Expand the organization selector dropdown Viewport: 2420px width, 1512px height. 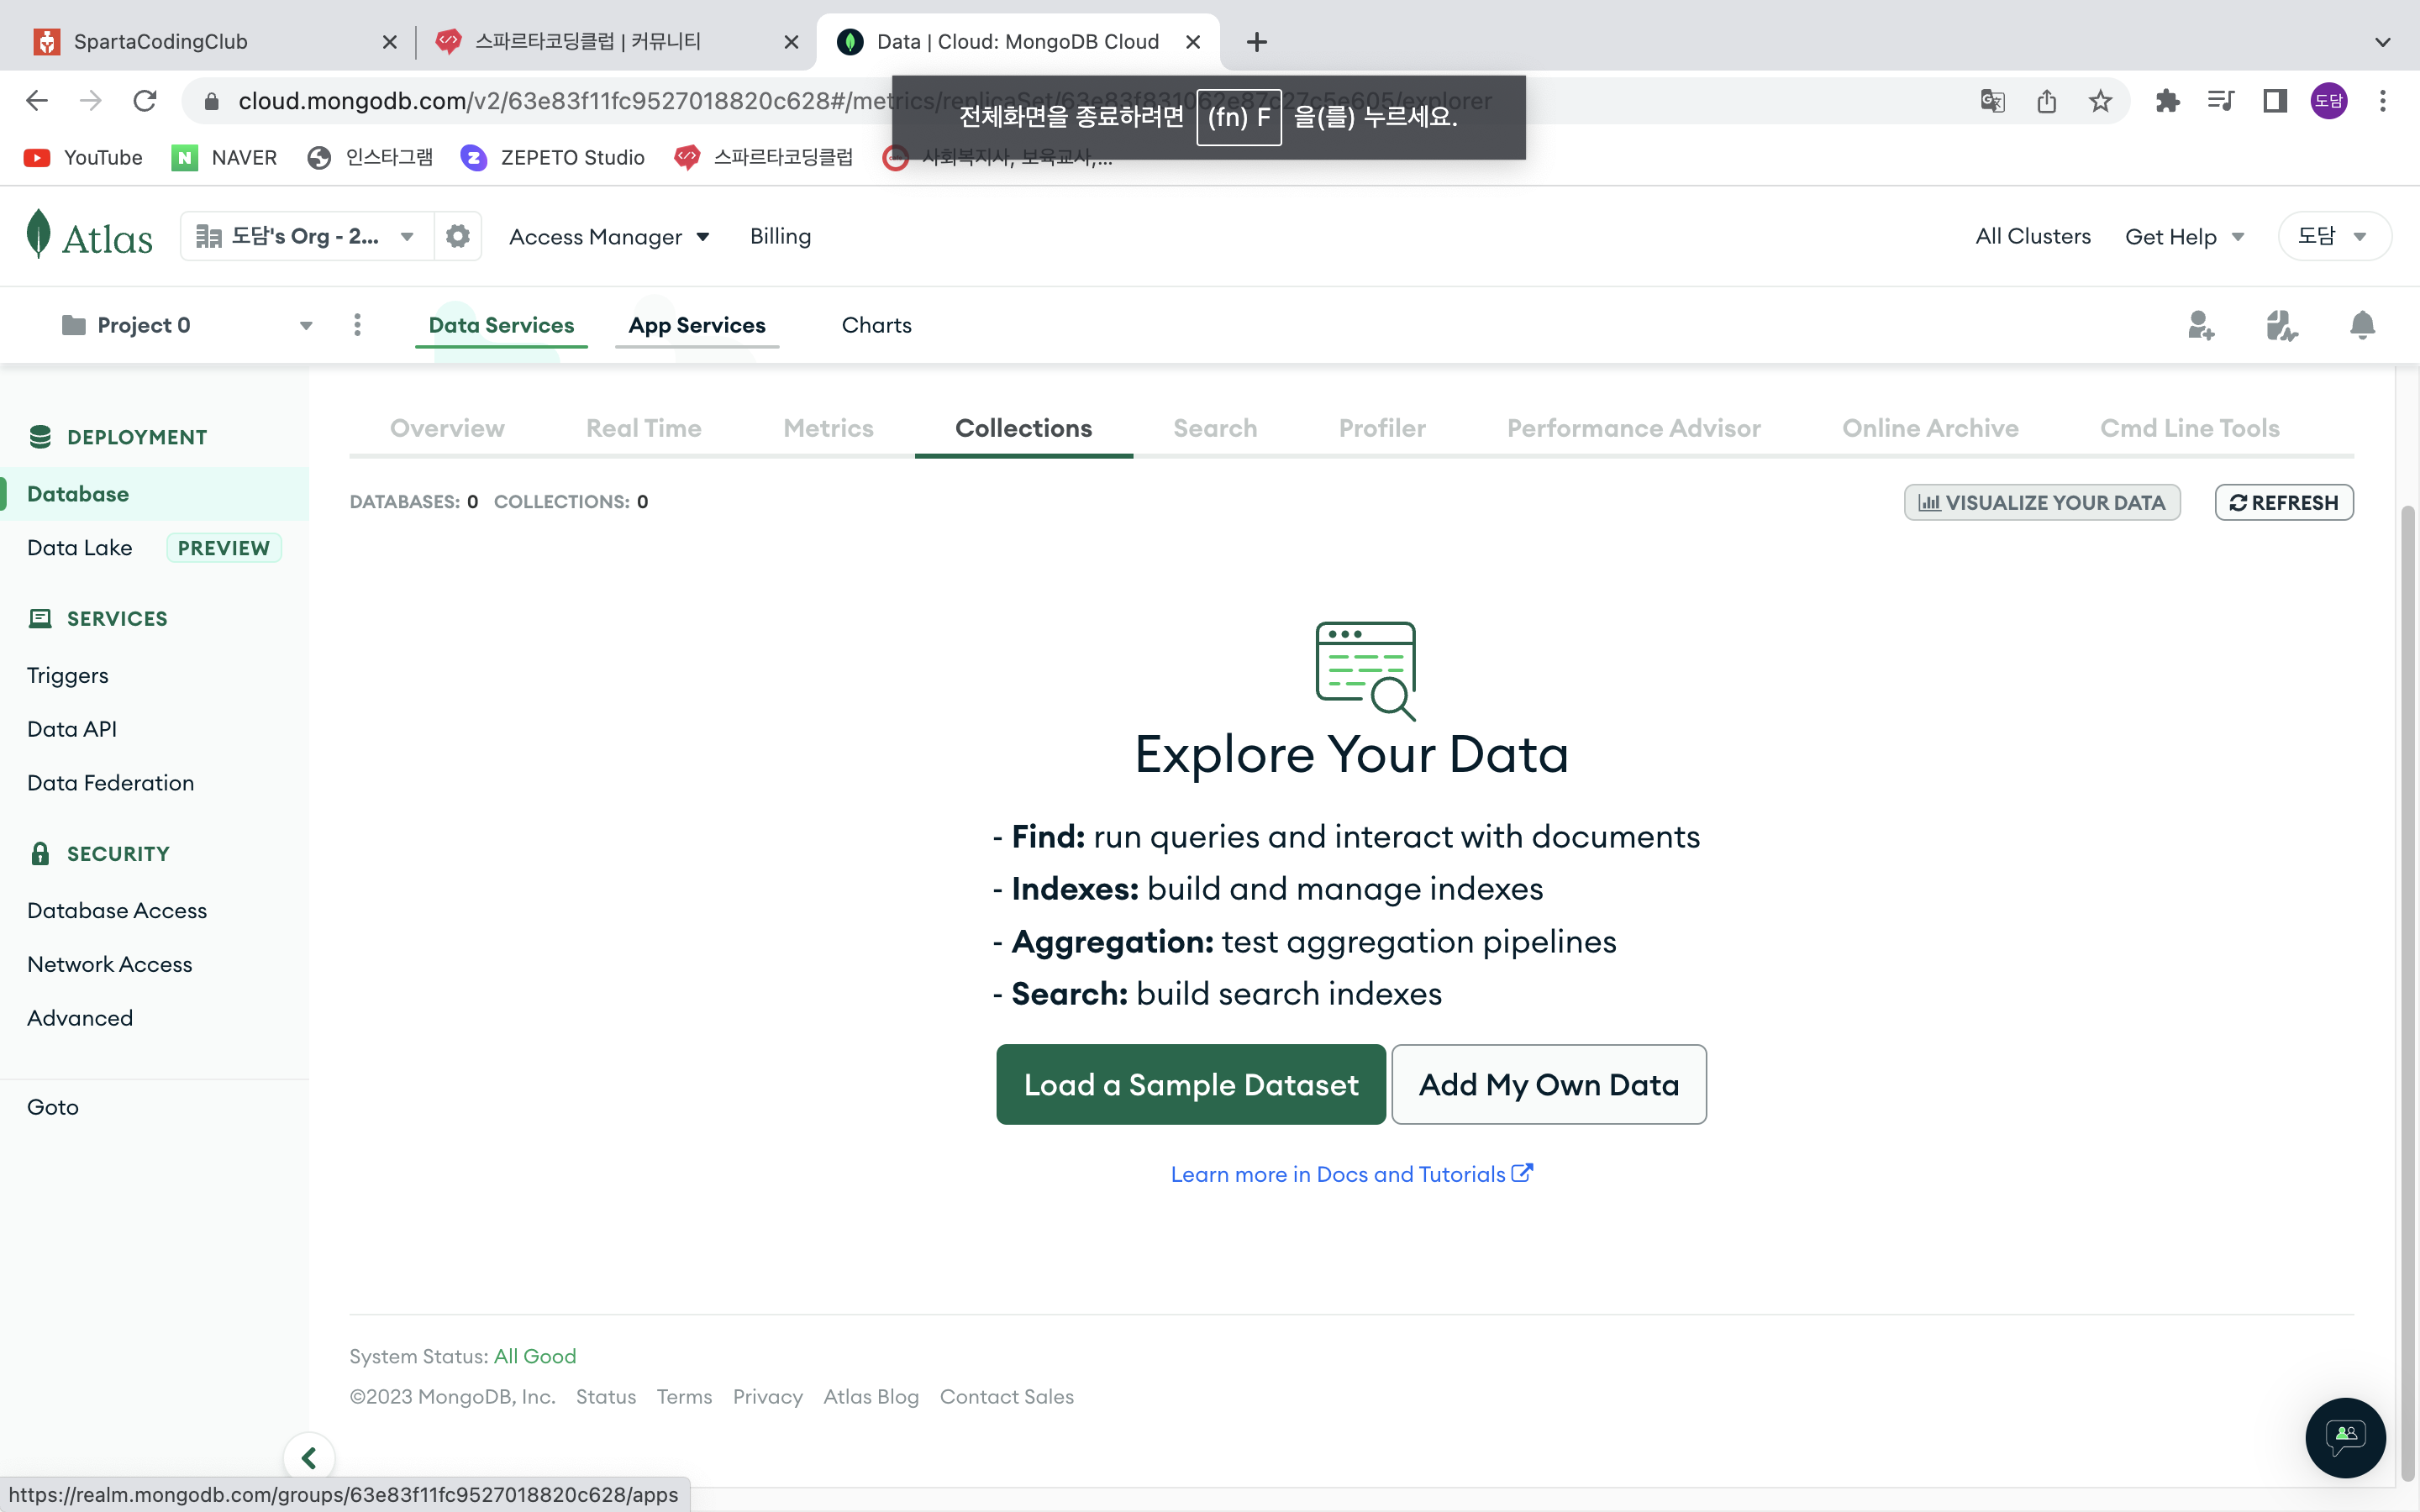pos(306,236)
